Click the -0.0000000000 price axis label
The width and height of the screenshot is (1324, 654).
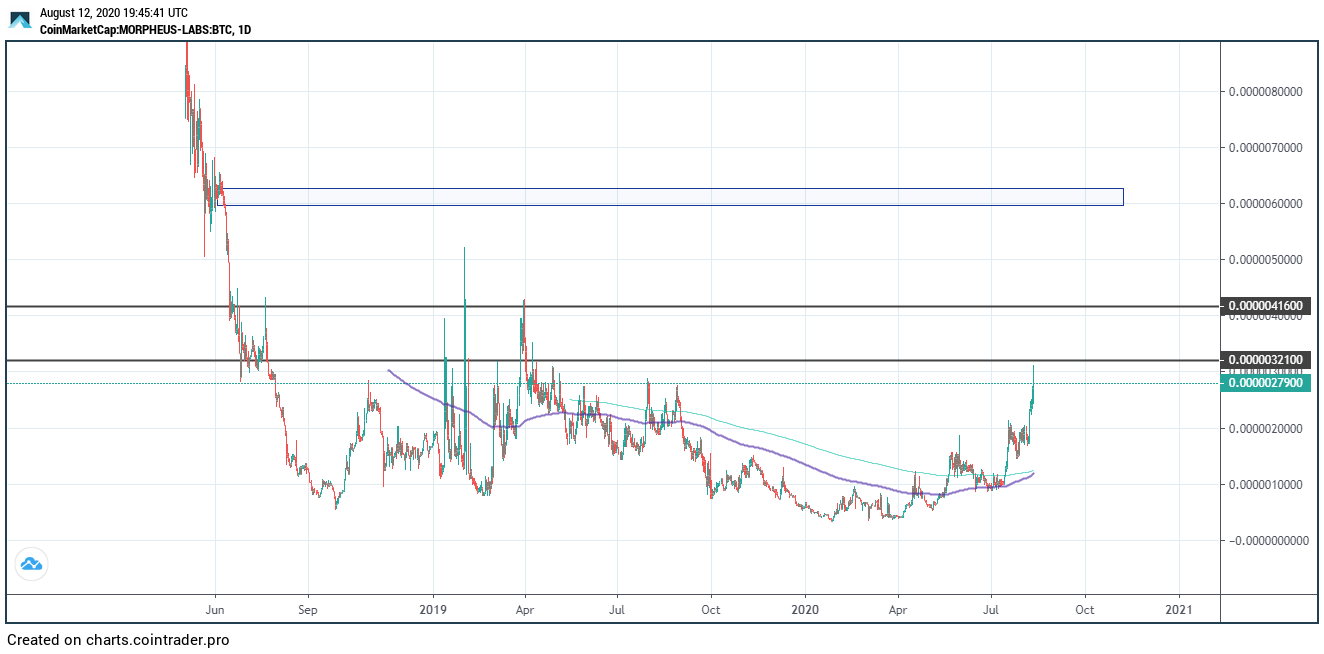[x=1265, y=541]
